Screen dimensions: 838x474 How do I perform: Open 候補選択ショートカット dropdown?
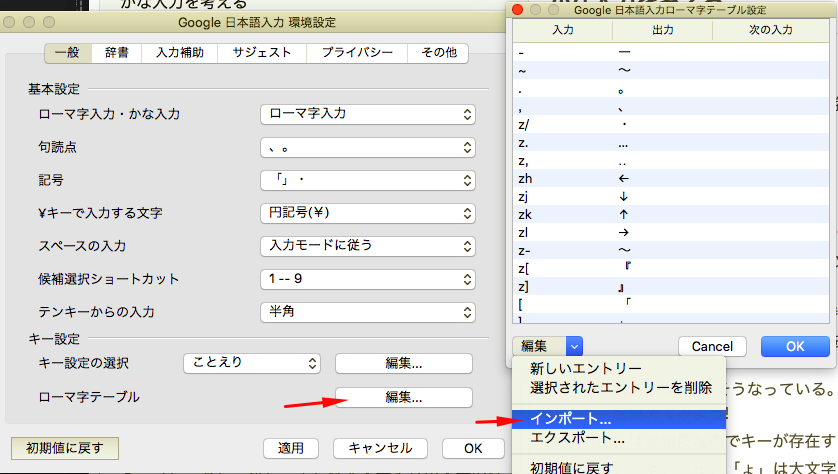pyautogui.click(x=368, y=279)
